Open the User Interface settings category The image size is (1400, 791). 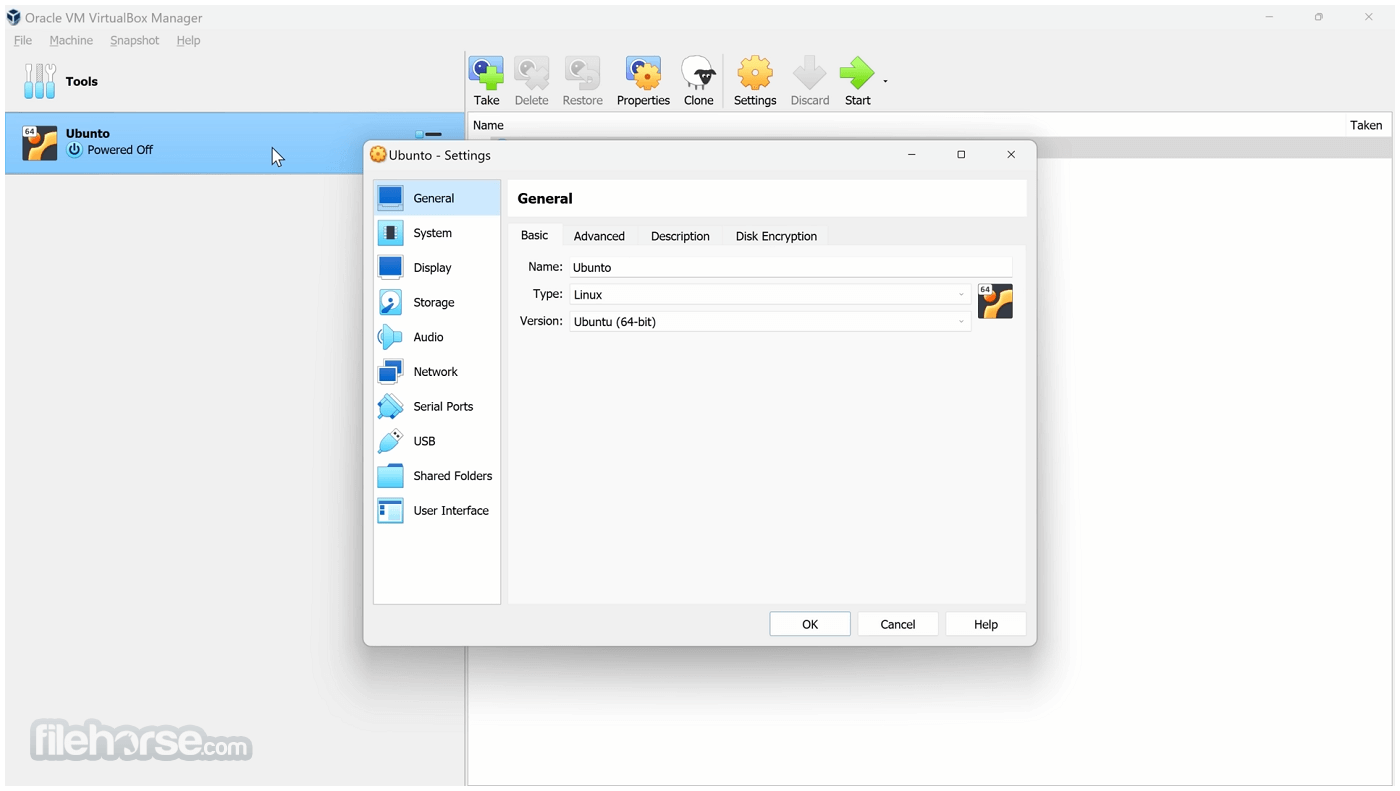tap(437, 511)
